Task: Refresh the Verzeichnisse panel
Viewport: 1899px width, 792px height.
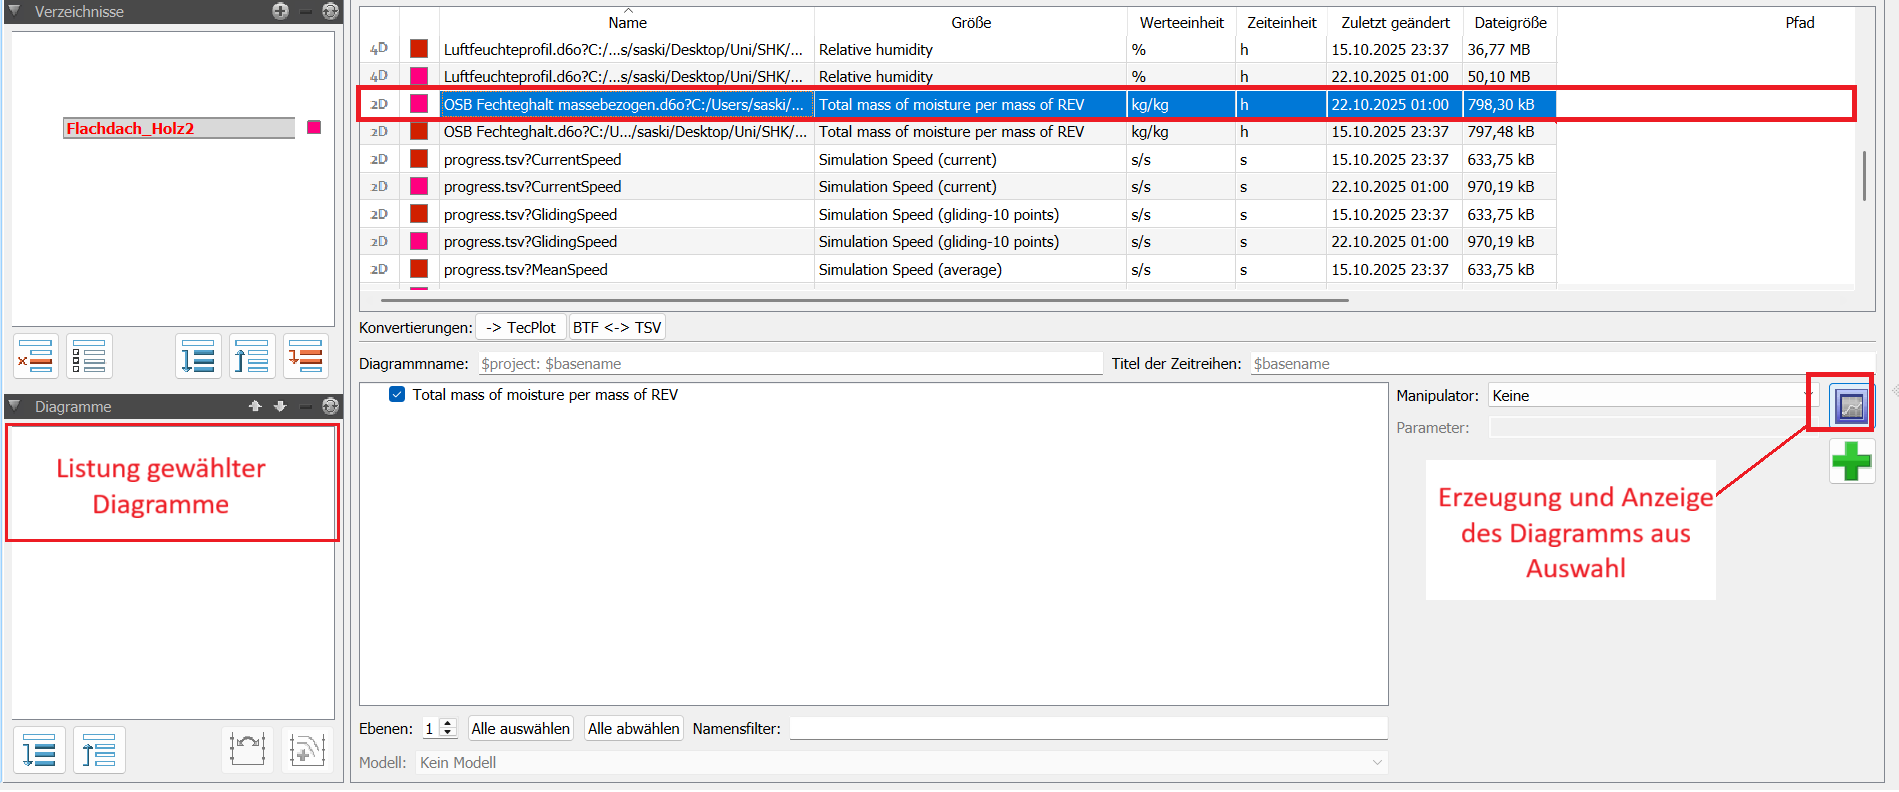Action: [330, 11]
